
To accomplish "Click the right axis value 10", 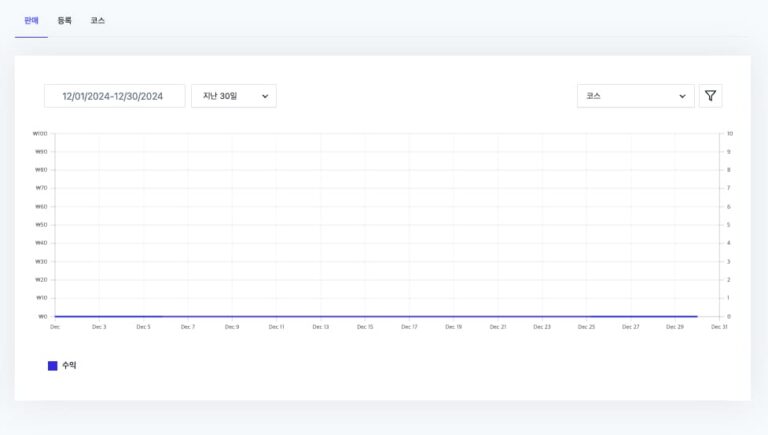I will pos(730,133).
